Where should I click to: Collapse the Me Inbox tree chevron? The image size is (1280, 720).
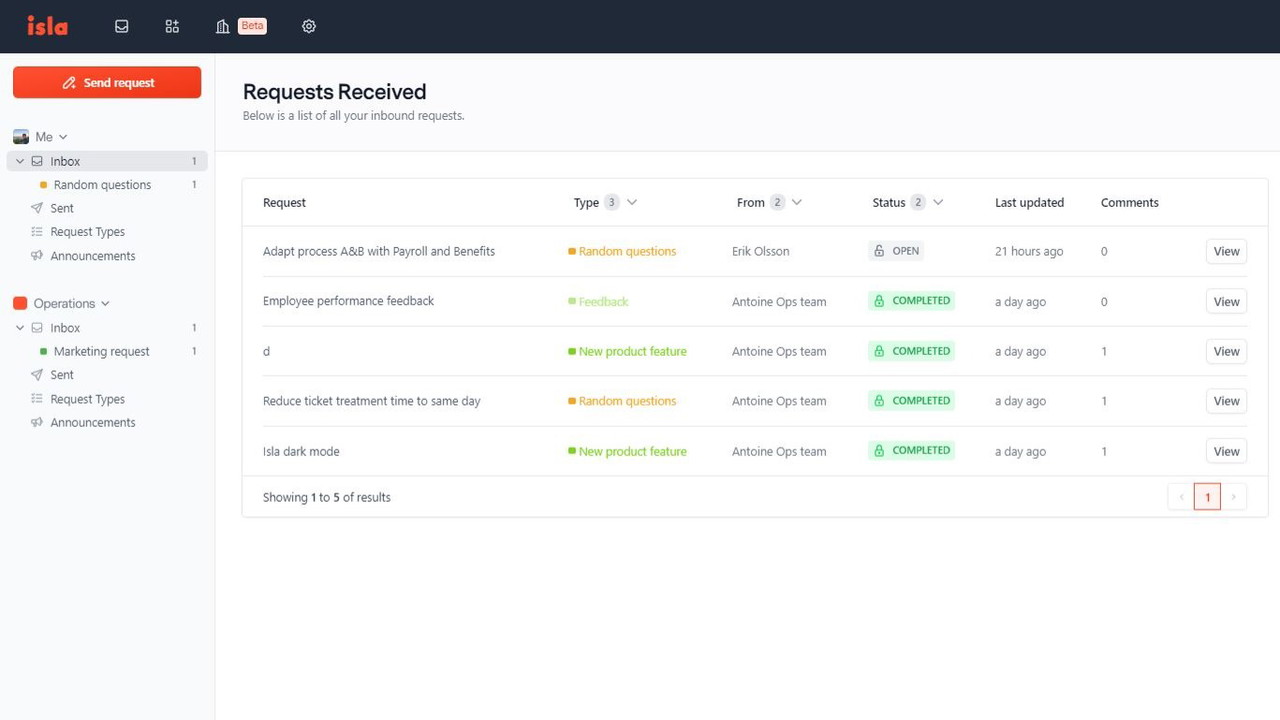tap(20, 161)
